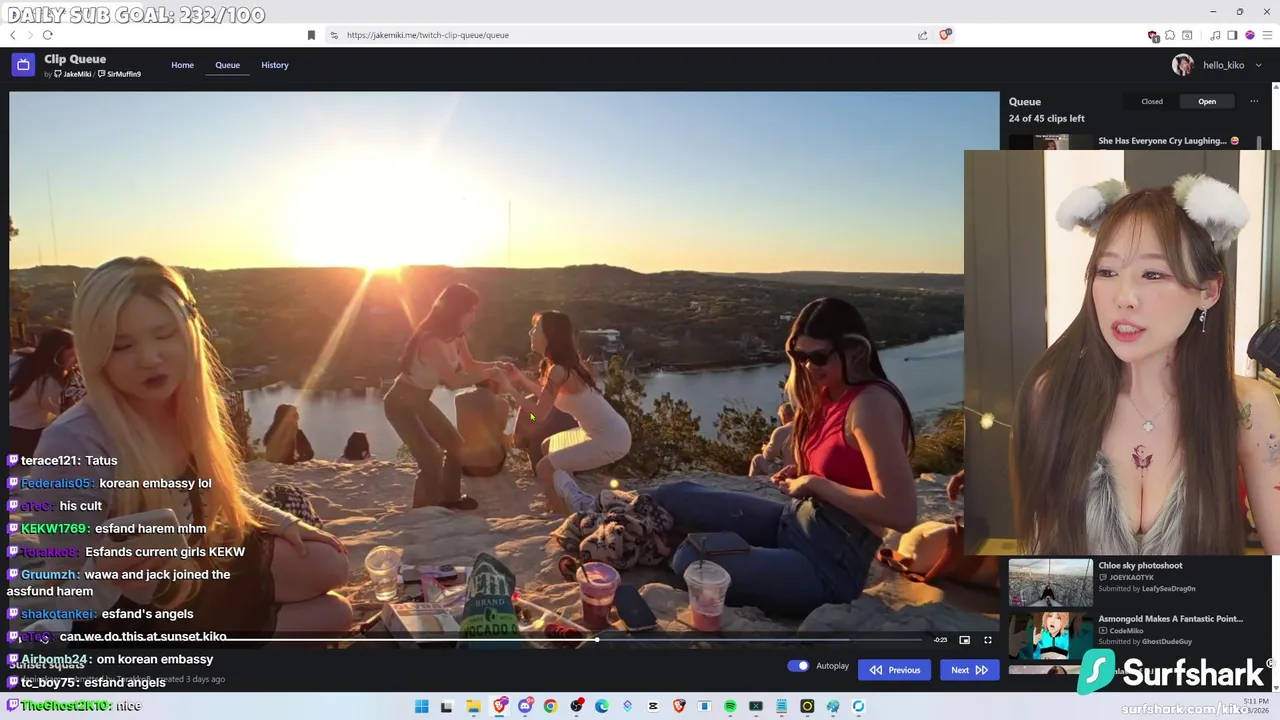Click the hello_kiko profile avatar
The image size is (1280, 720).
tap(1183, 65)
